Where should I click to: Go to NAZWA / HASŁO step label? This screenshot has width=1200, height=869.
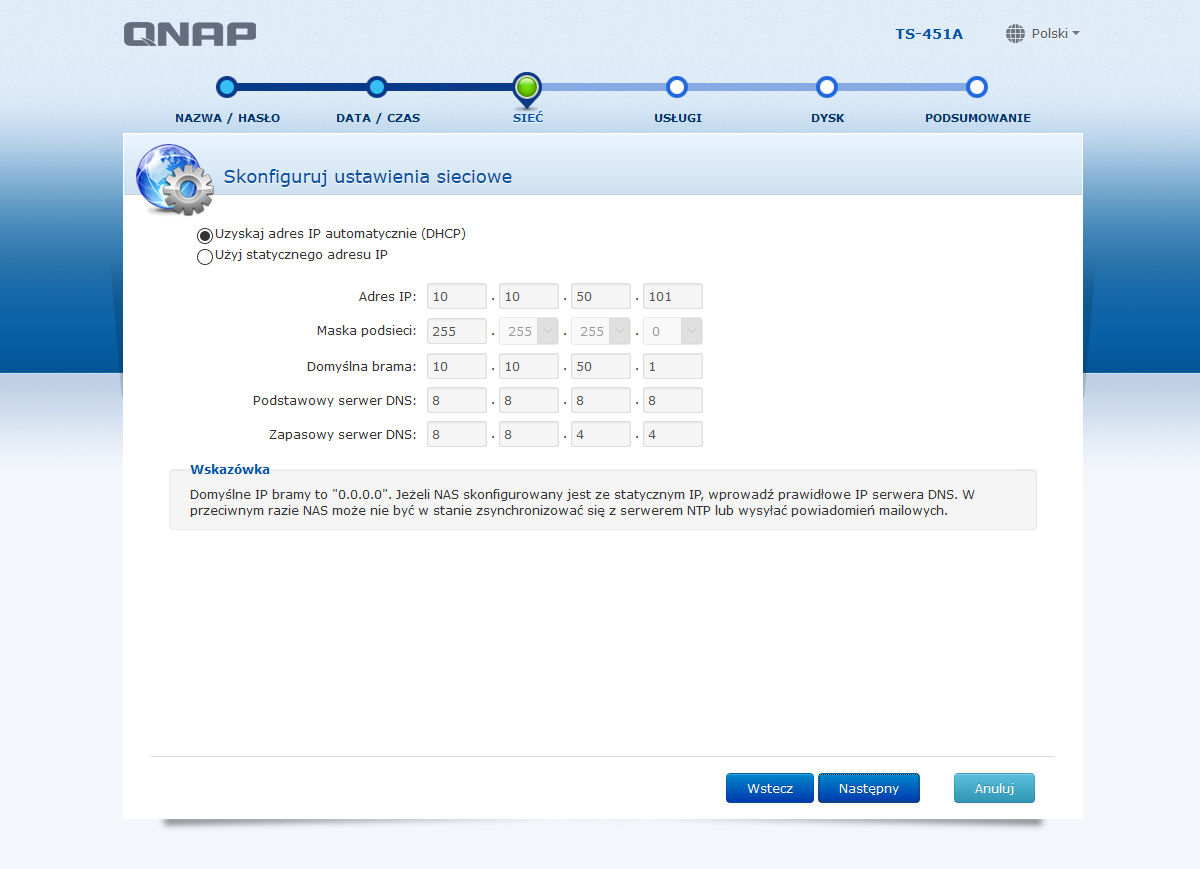coord(228,118)
